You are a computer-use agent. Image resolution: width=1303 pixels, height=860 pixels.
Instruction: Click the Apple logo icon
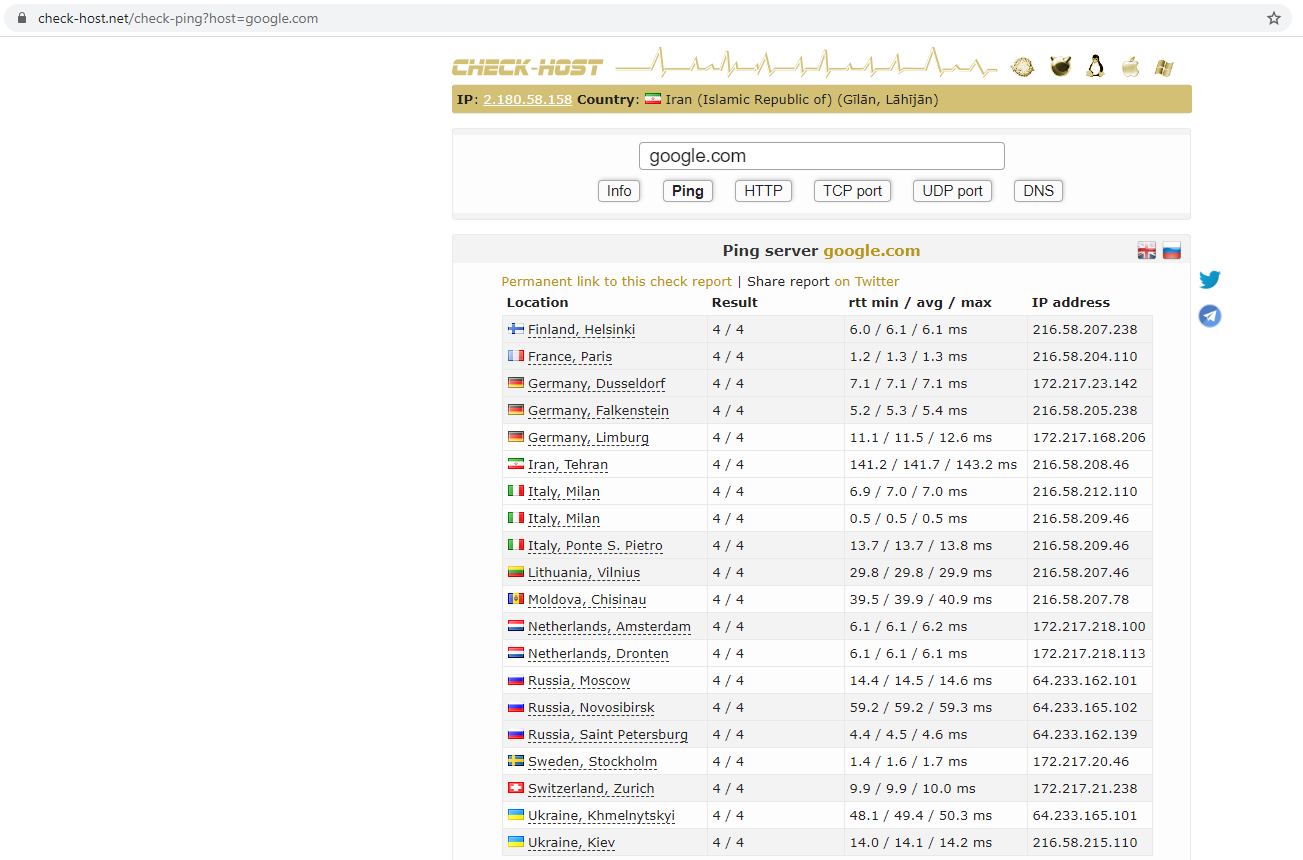pyautogui.click(x=1130, y=67)
